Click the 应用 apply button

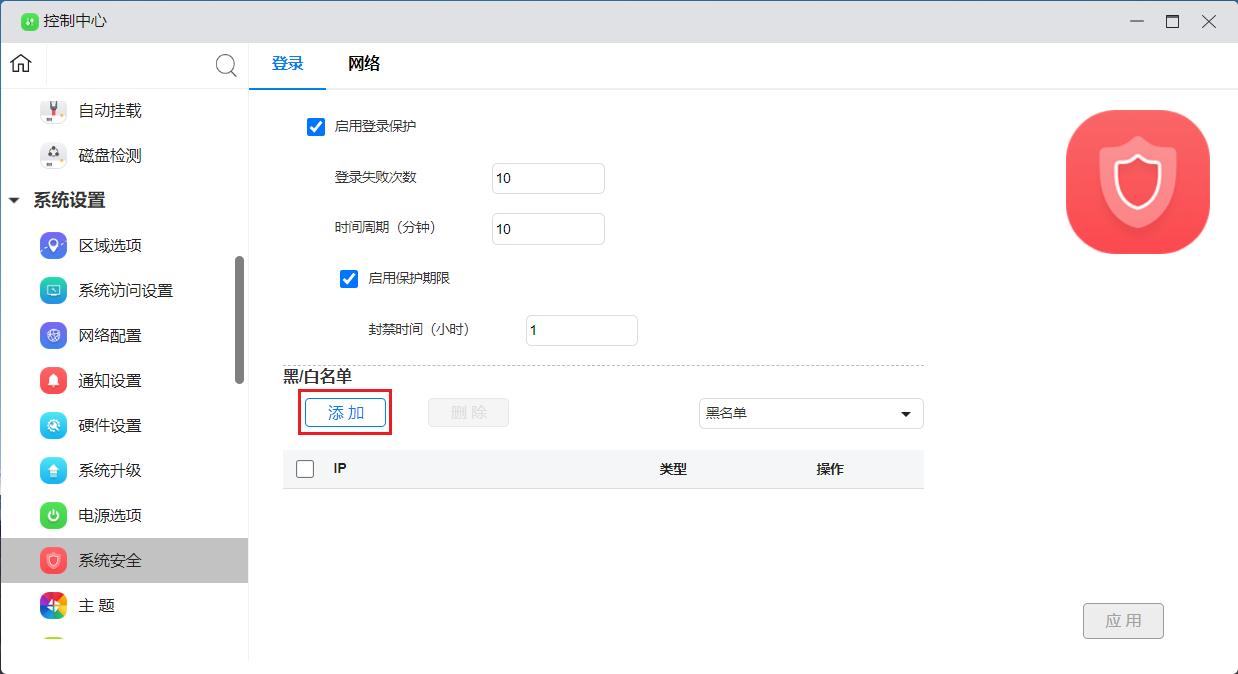1123,621
